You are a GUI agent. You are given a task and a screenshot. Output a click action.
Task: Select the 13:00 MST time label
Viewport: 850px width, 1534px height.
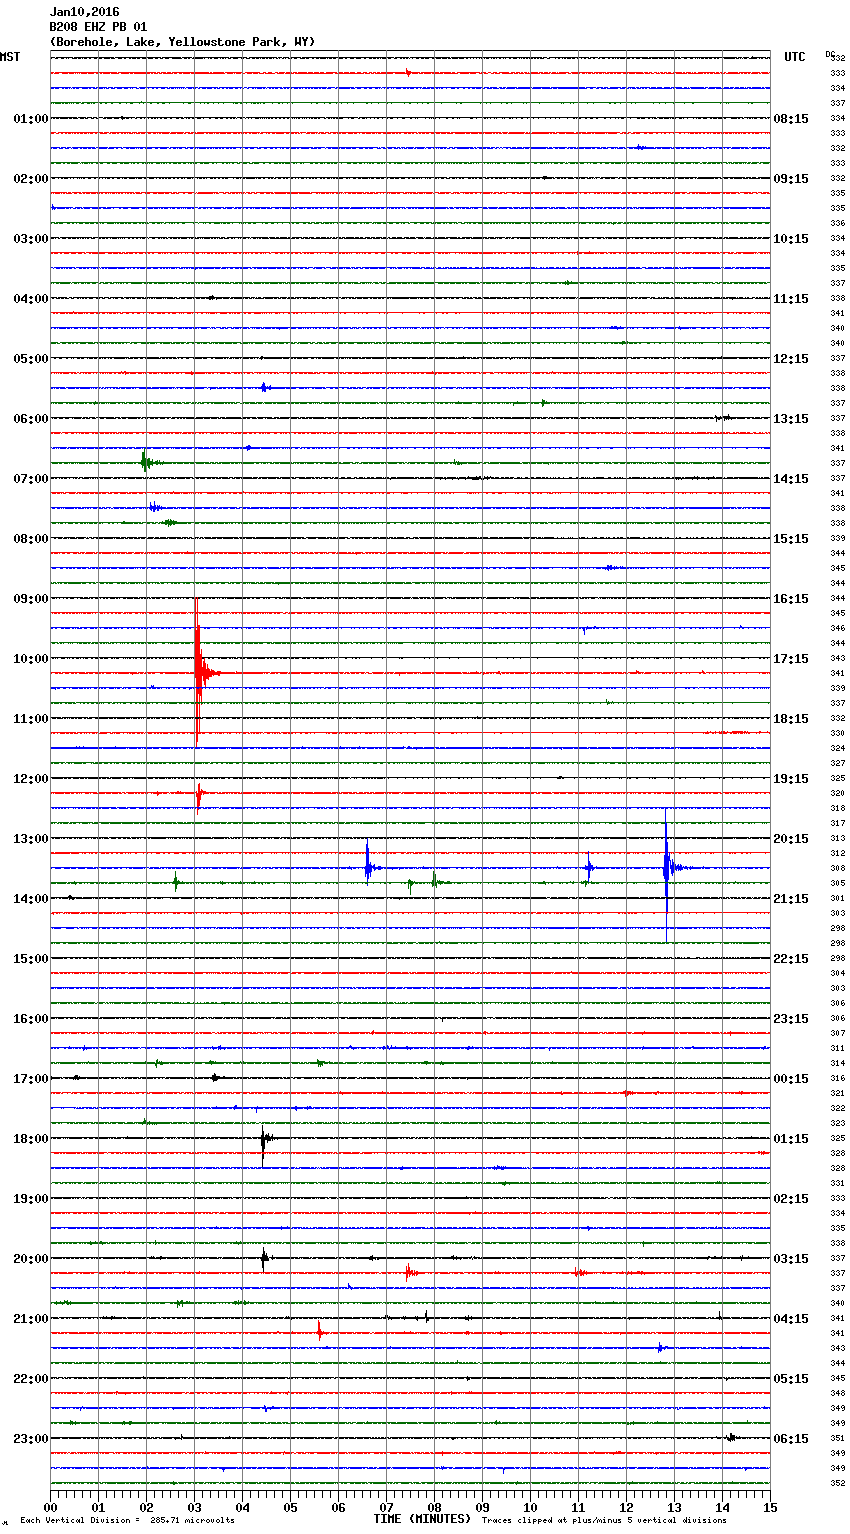pyautogui.click(x=31, y=839)
